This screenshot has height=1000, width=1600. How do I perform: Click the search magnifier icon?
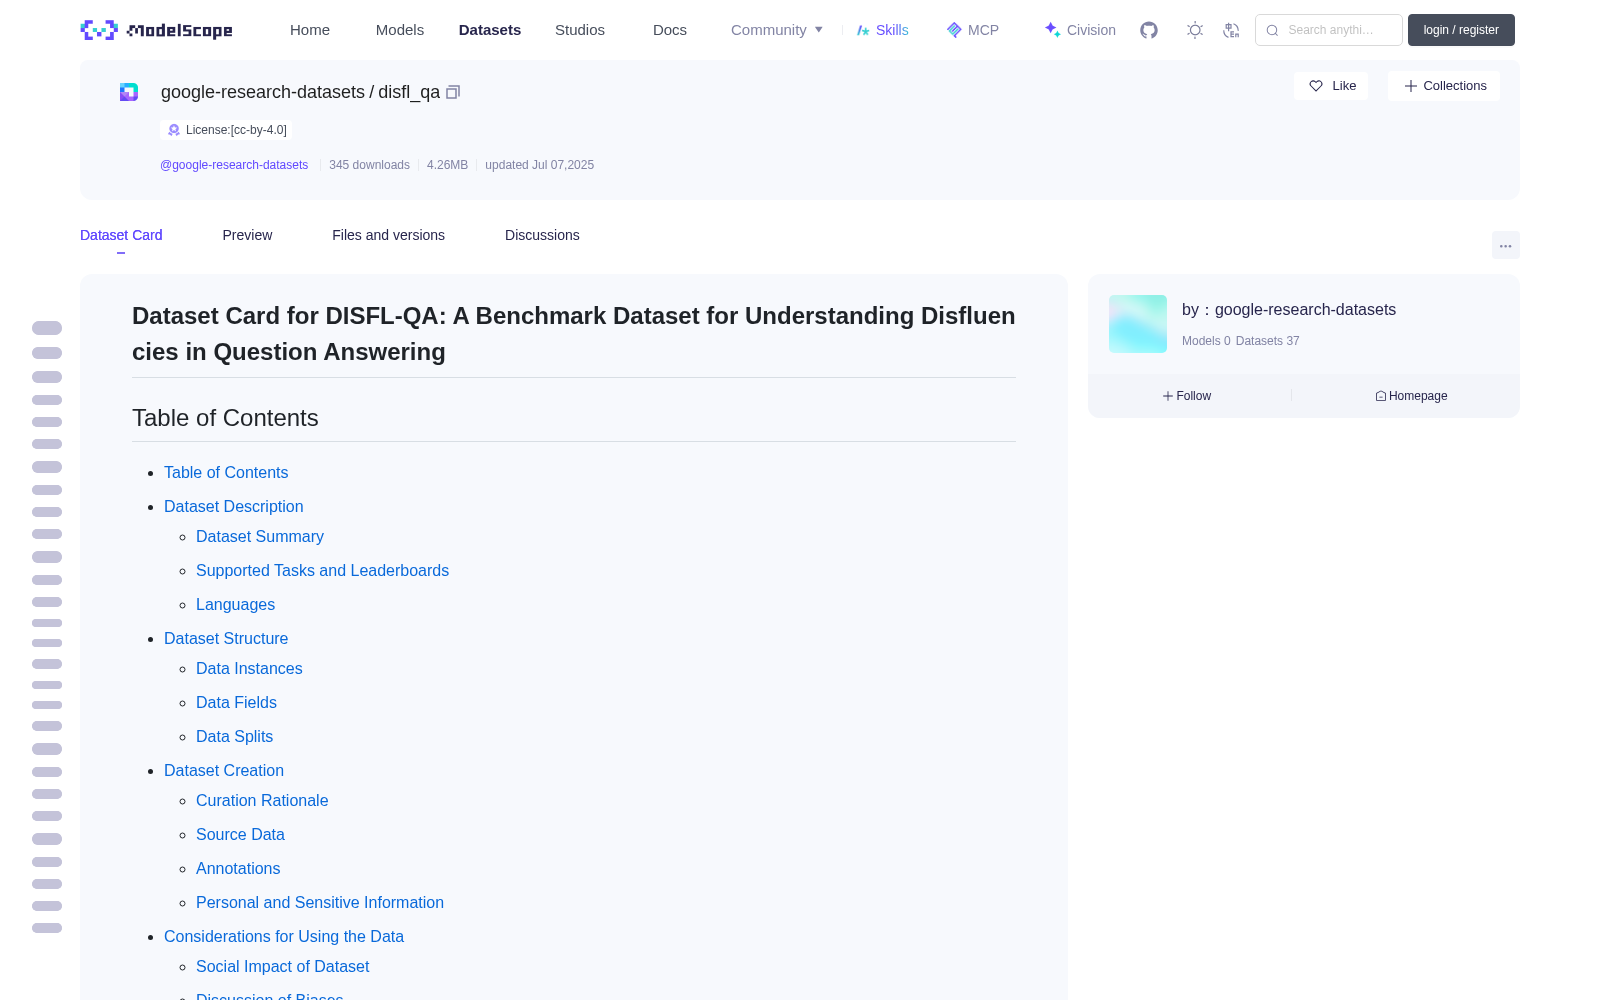tap(1272, 30)
